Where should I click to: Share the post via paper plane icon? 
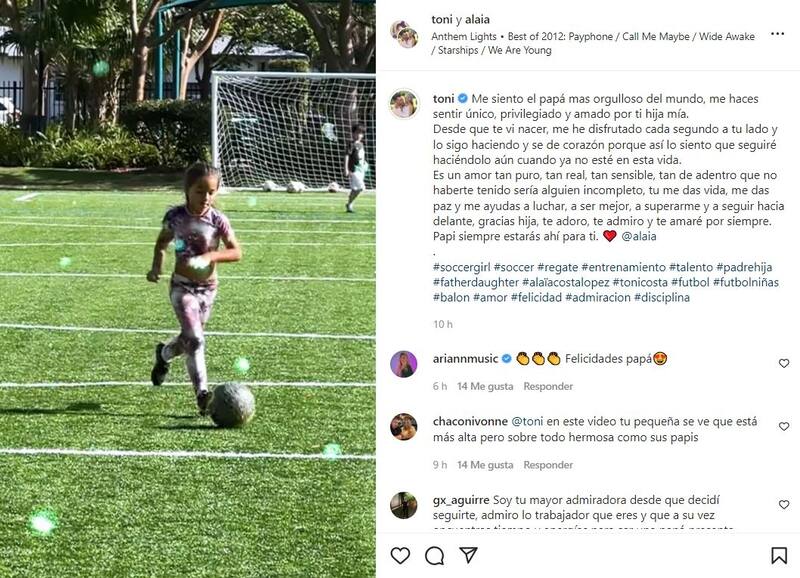467,555
